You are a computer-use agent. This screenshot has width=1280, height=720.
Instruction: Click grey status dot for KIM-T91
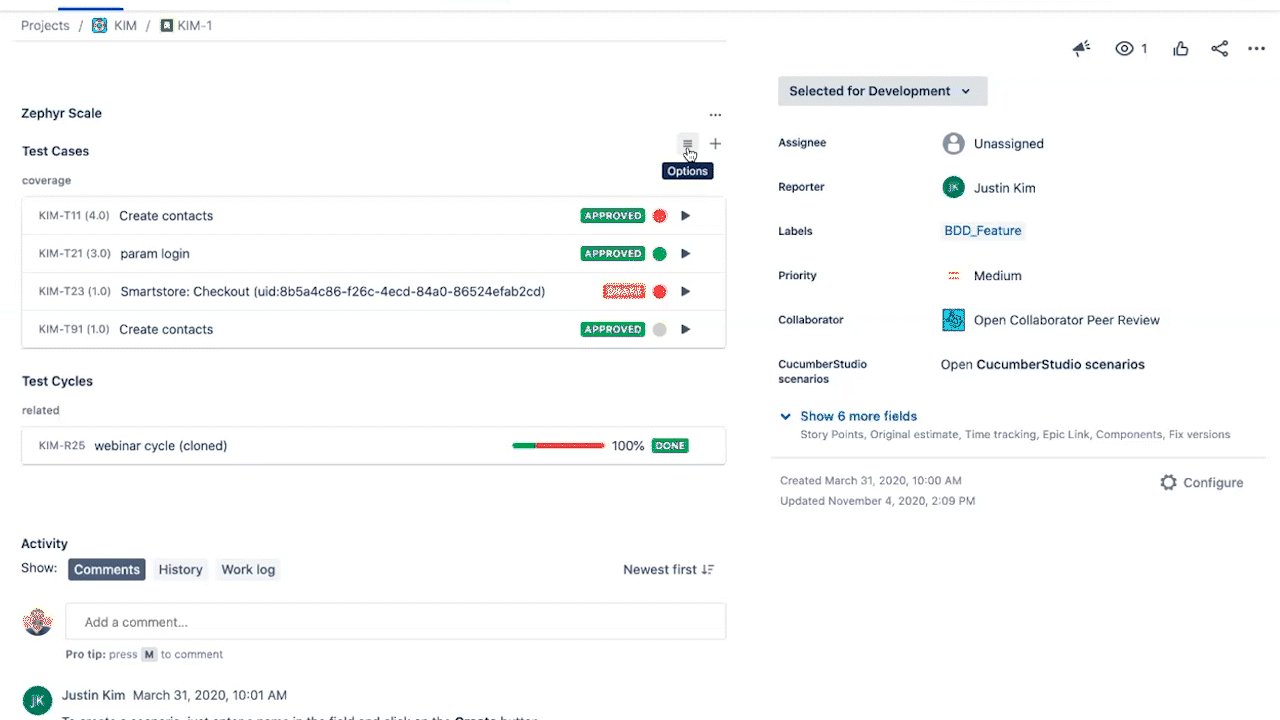(x=659, y=329)
